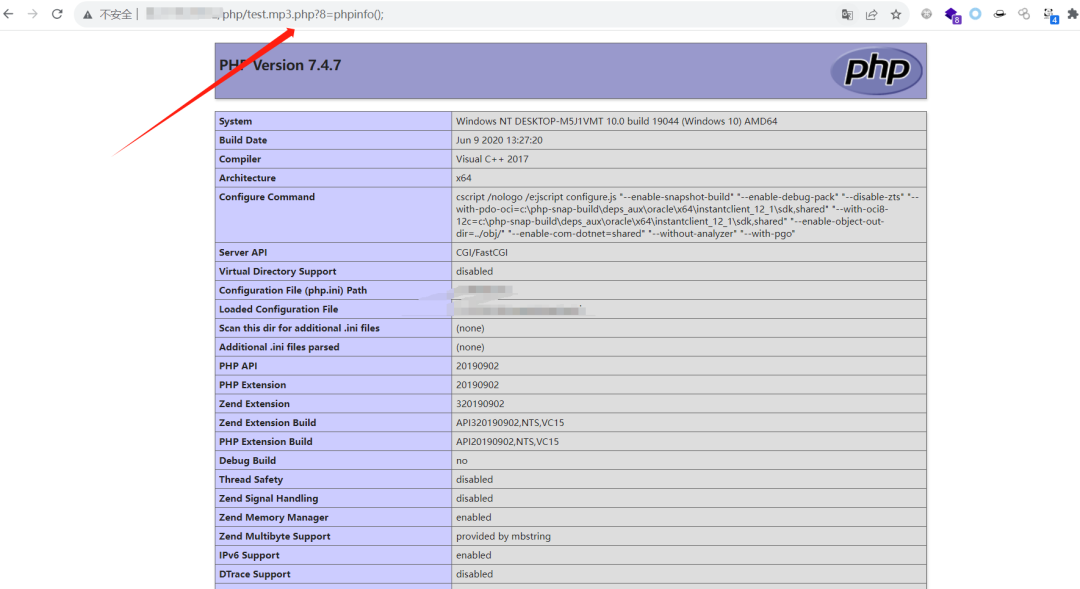Screen dimensions: 1080x589
Task: Focus the address bar URL text
Action: click(x=302, y=14)
